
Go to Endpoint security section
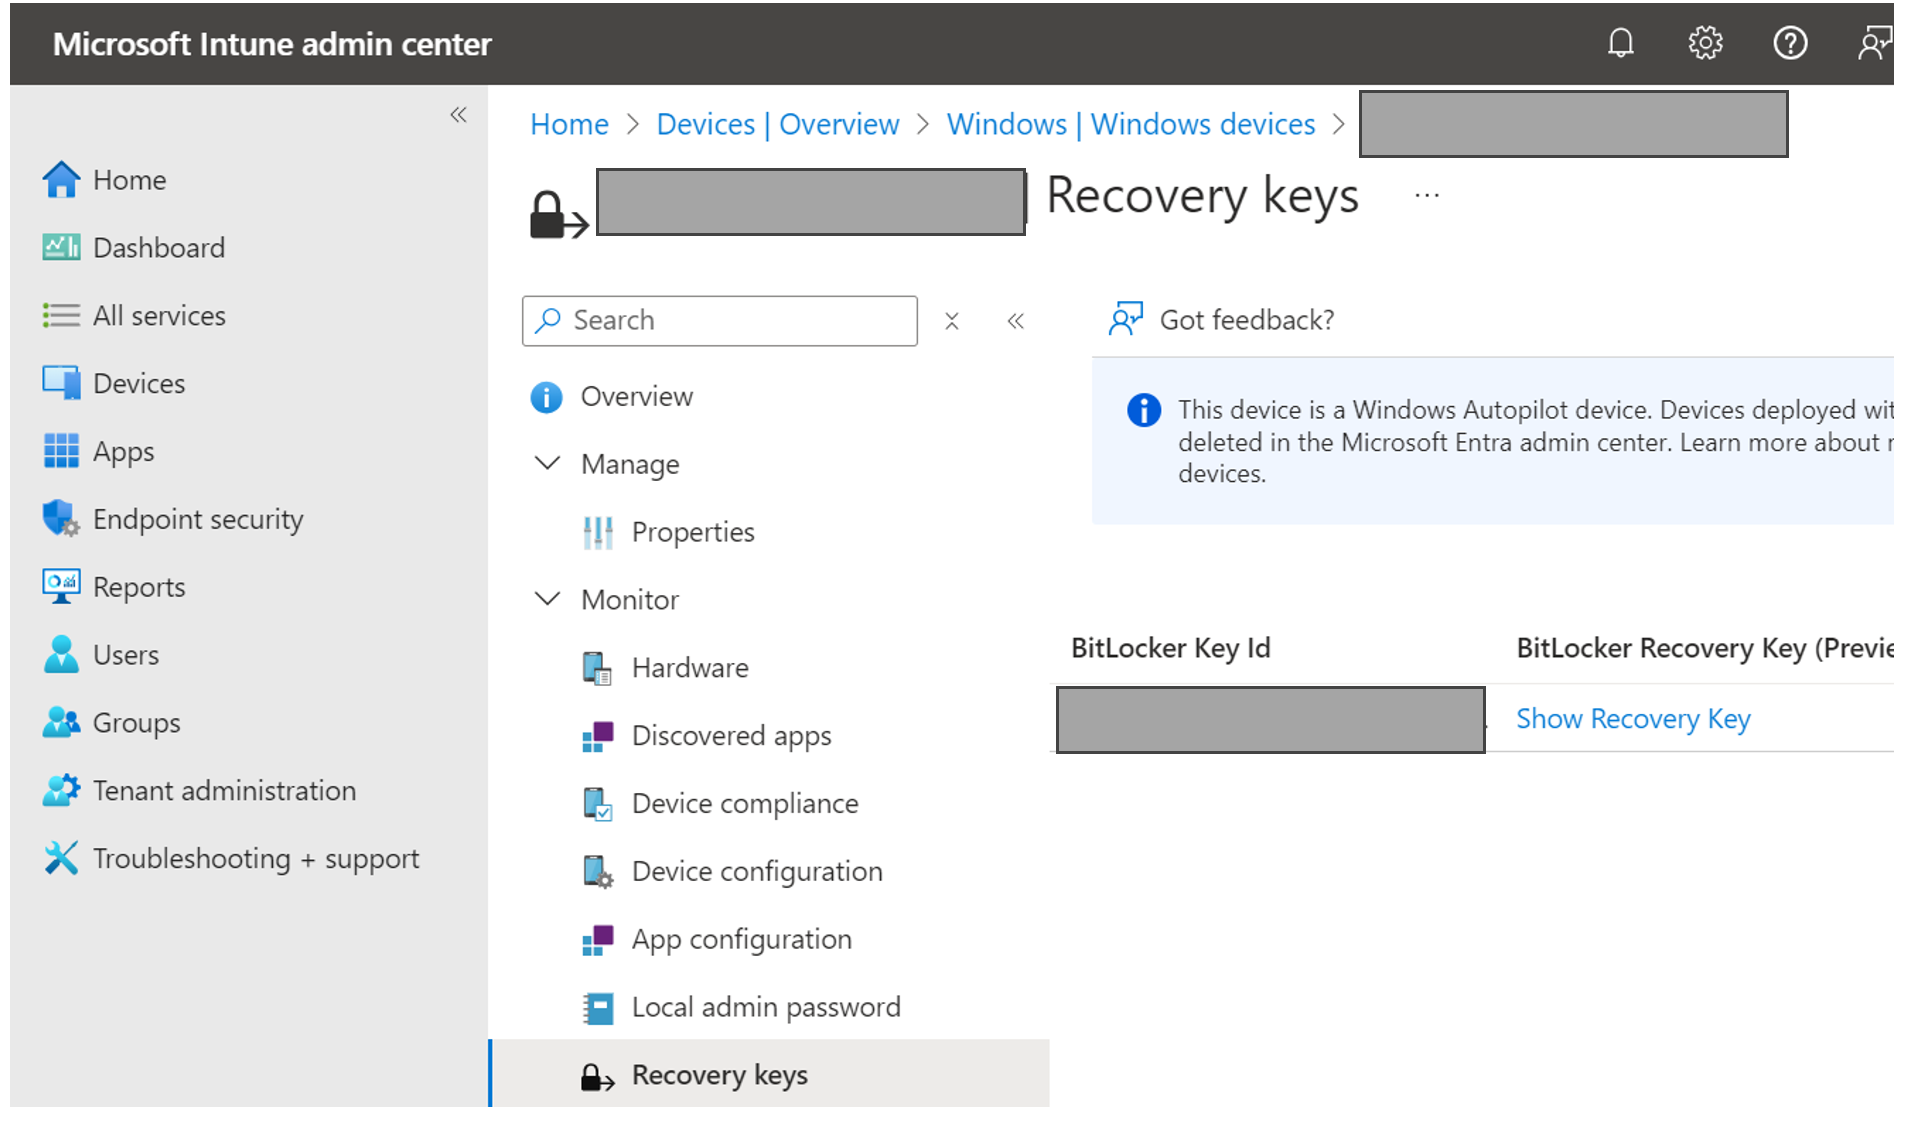click(198, 519)
